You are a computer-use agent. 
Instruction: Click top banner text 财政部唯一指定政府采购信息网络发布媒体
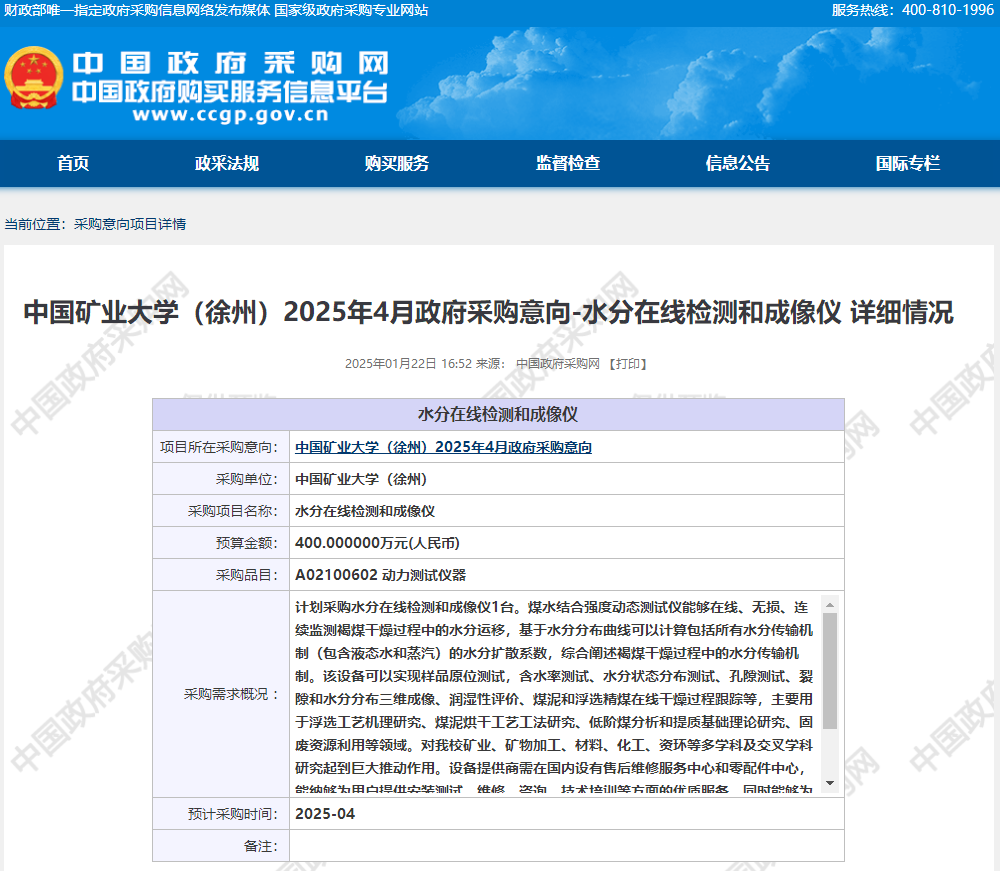tap(137, 10)
